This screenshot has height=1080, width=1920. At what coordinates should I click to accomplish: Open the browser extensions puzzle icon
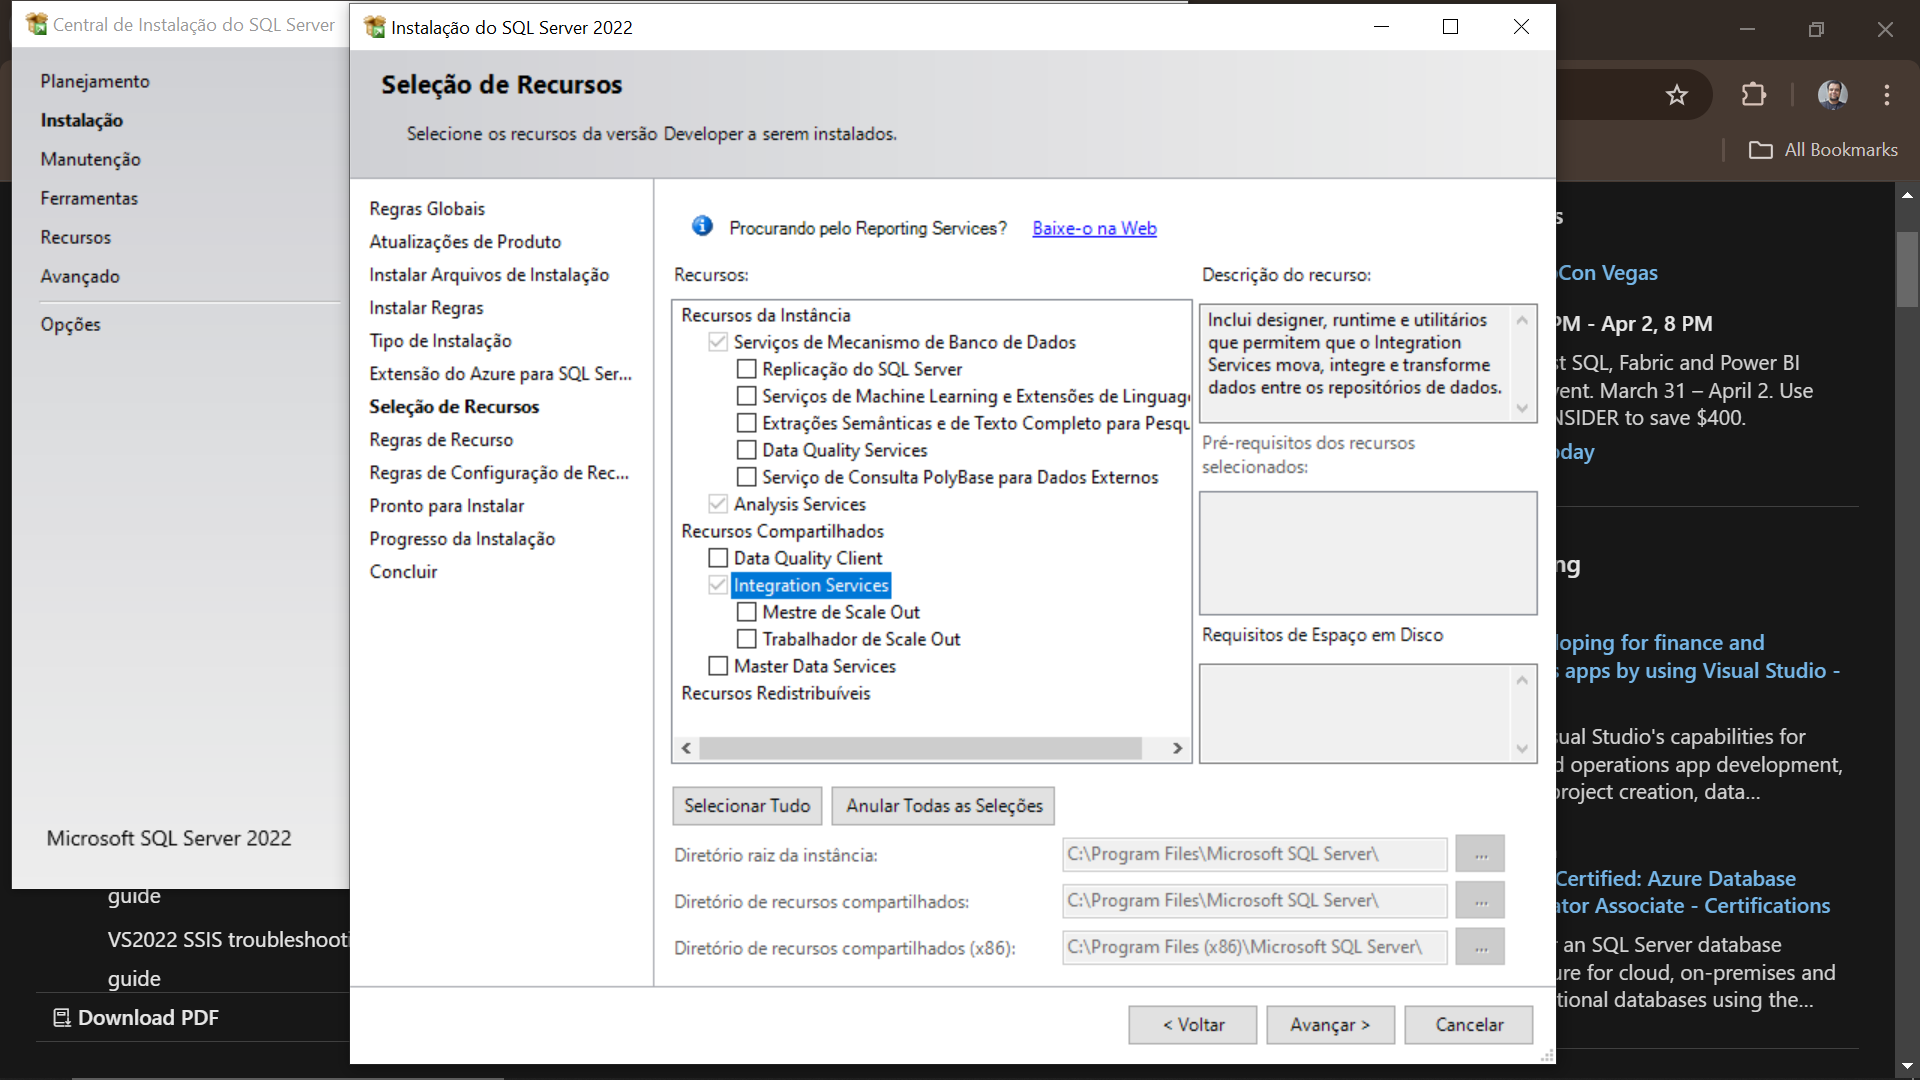tap(1754, 95)
